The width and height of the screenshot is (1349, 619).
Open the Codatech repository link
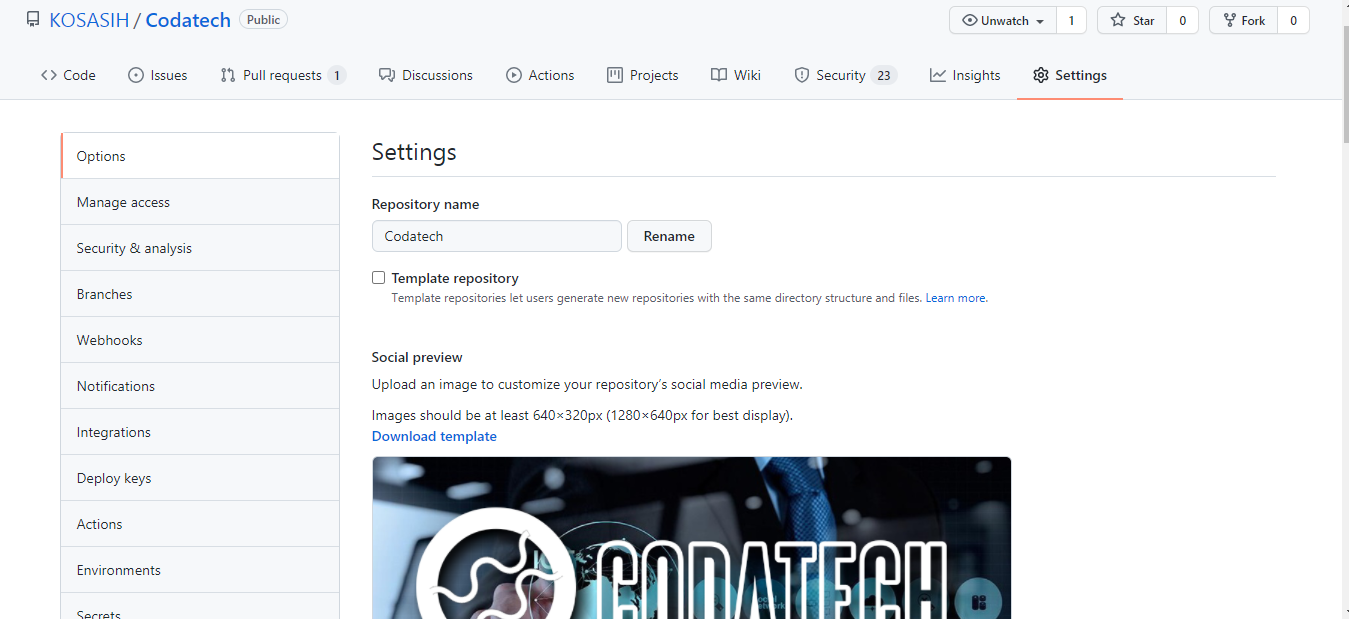188,20
